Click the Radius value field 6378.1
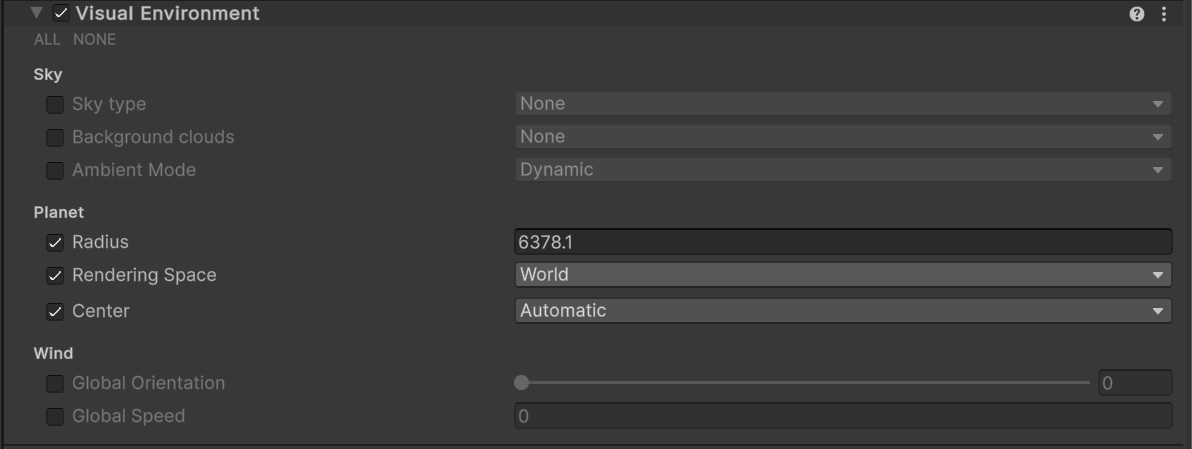 pyautogui.click(x=842, y=242)
